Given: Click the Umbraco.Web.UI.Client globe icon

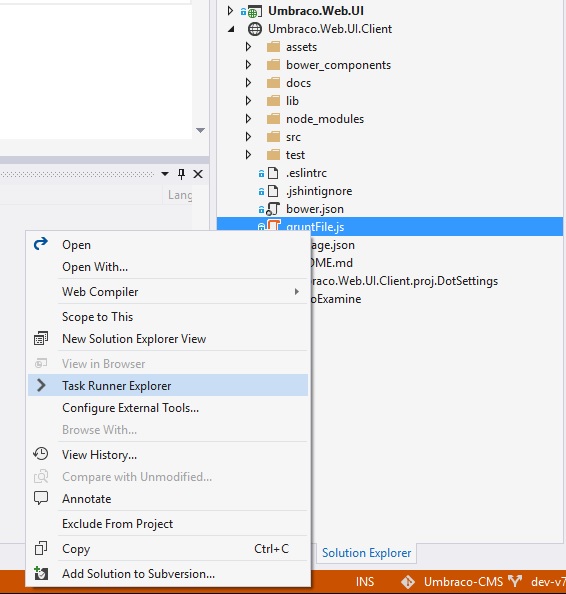Looking at the screenshot, I should tap(255, 29).
